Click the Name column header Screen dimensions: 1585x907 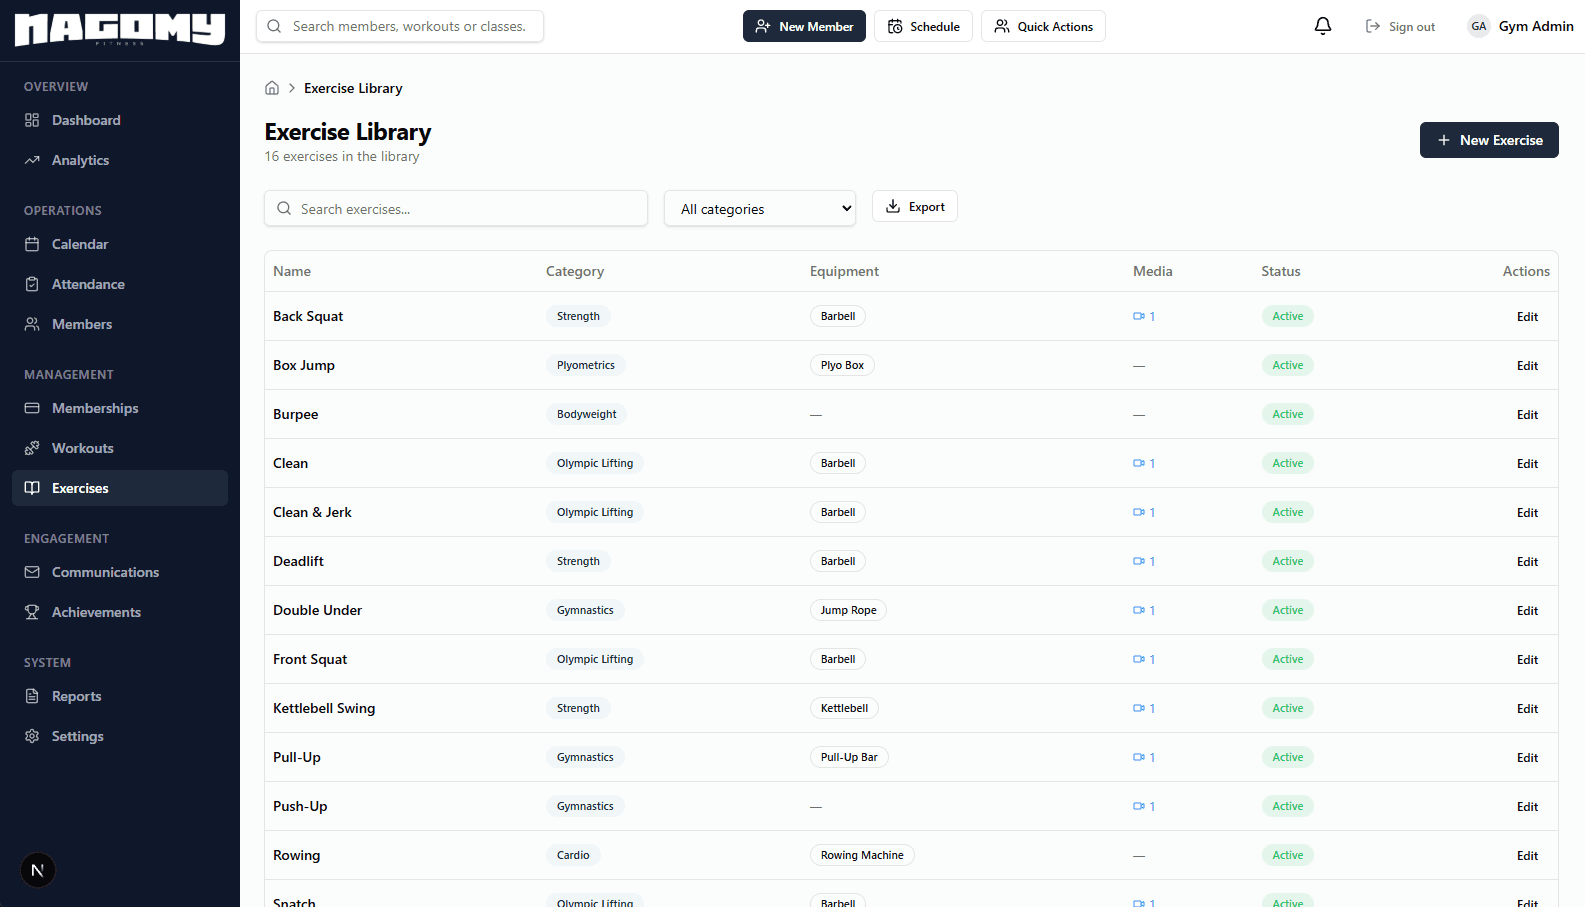pyautogui.click(x=292, y=271)
